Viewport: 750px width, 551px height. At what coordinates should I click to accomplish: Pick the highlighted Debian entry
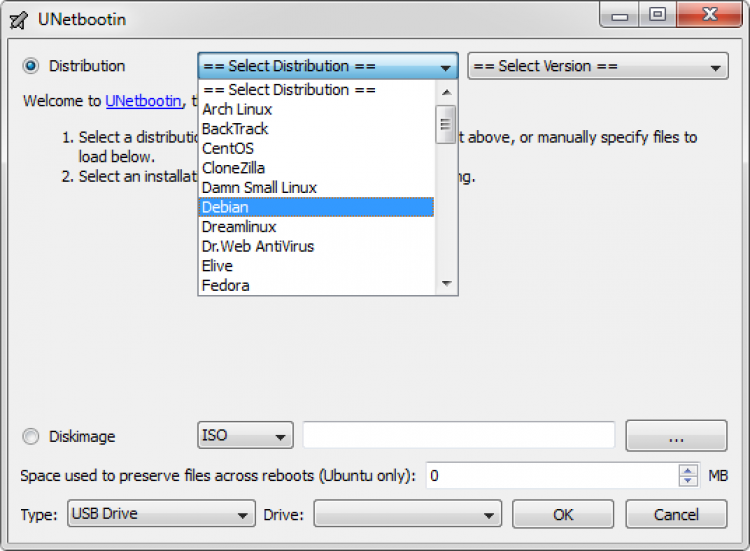[x=316, y=208]
